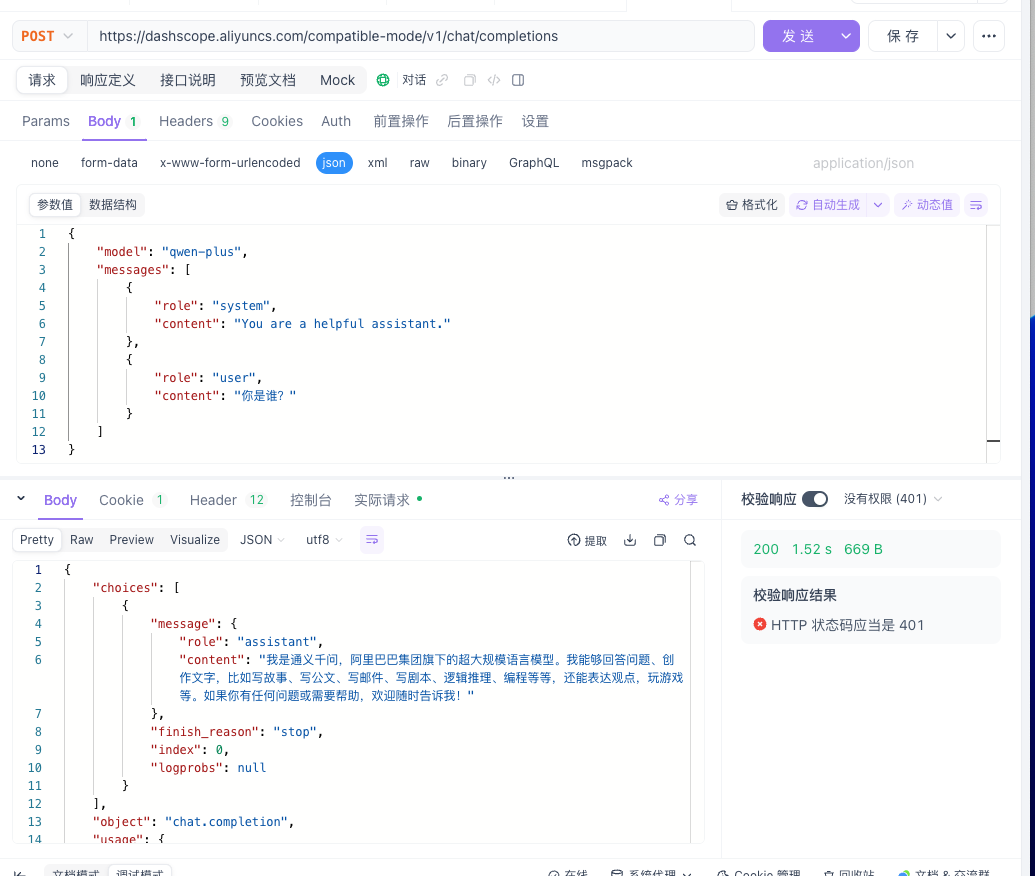Open the three-dot more options menu
Screen dimensions: 1035x876
988,36
